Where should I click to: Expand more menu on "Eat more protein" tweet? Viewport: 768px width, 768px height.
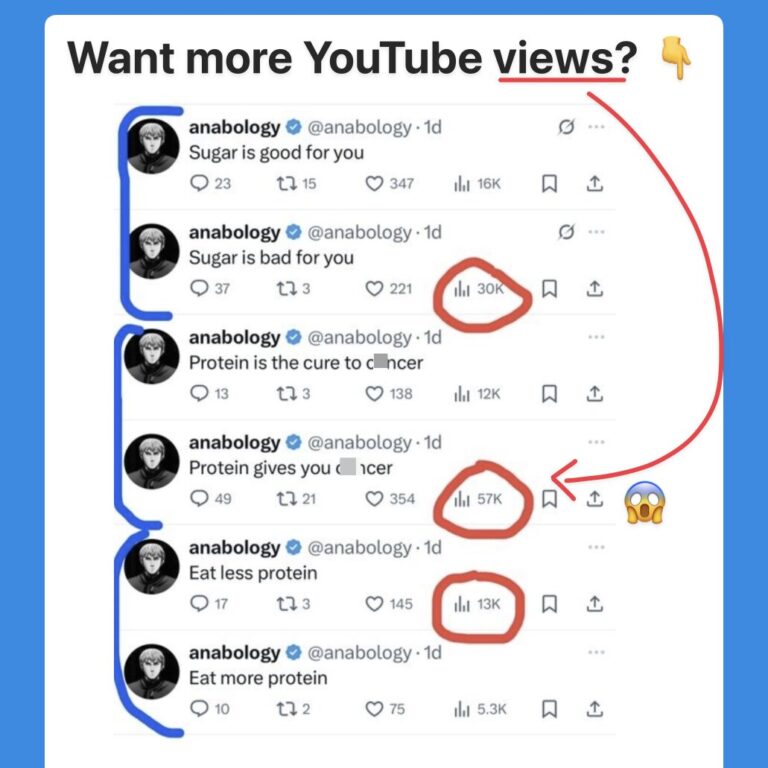point(596,652)
